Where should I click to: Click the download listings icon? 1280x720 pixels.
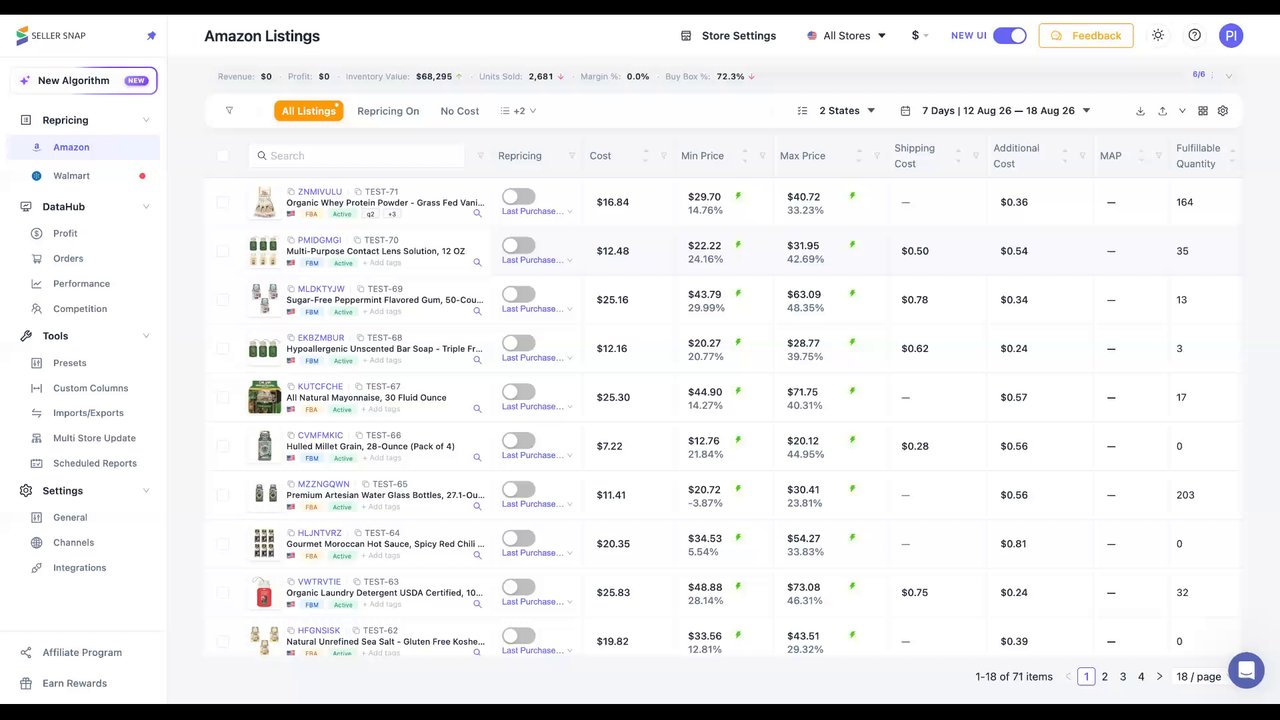(1140, 111)
